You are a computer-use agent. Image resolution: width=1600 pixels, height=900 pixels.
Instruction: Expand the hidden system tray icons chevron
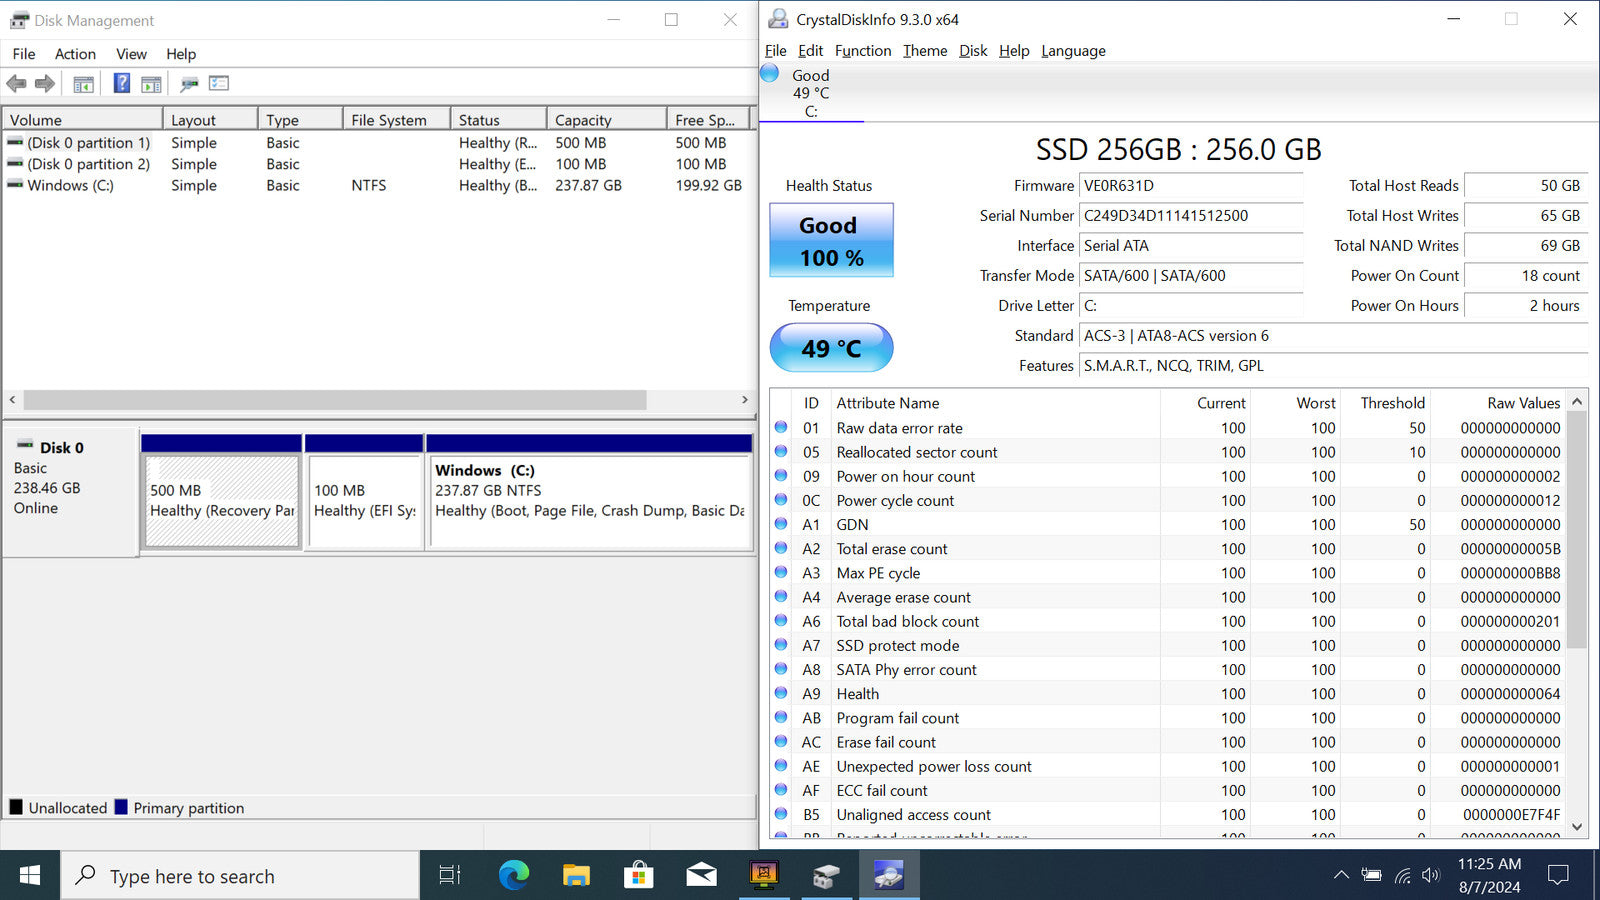pos(1340,876)
